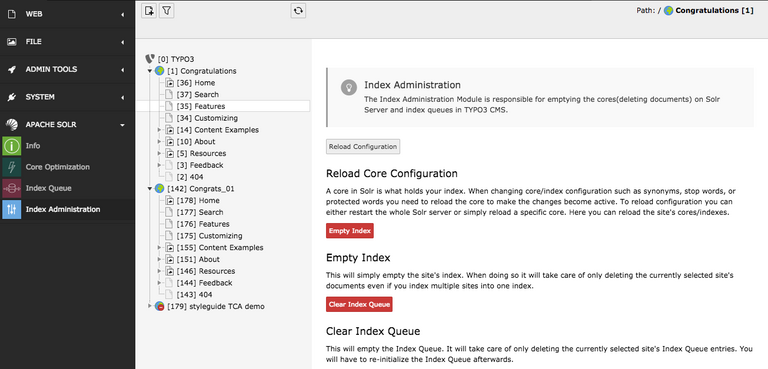
Task: Click the ADMIN TOOLS rocket icon
Action: 12,70
